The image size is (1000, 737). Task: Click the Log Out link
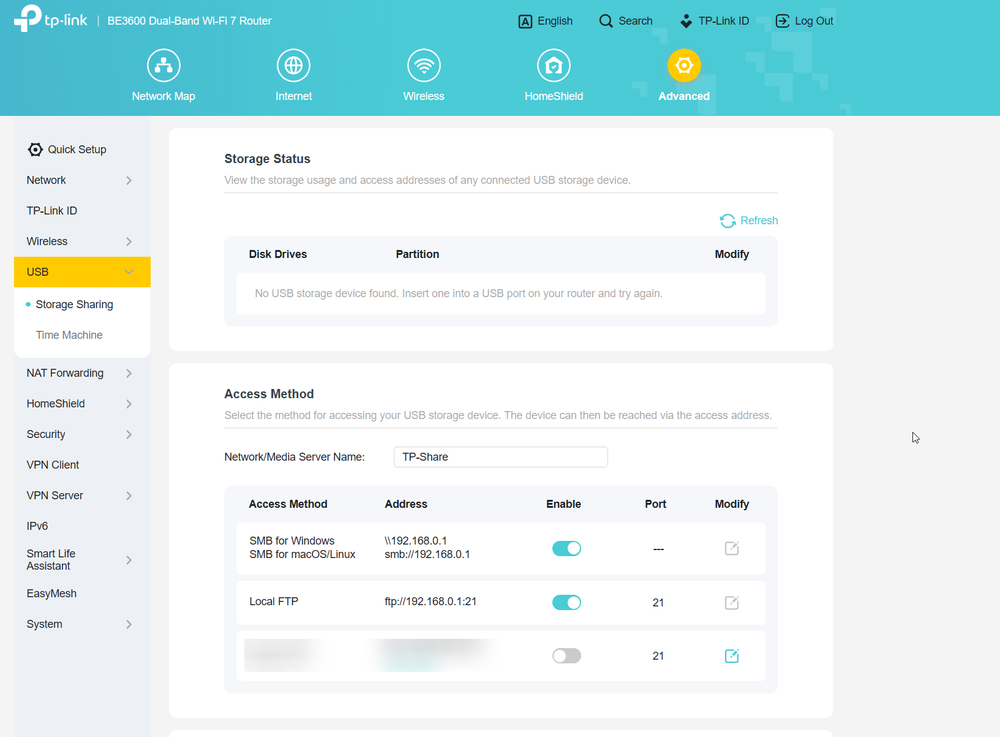(x=804, y=21)
